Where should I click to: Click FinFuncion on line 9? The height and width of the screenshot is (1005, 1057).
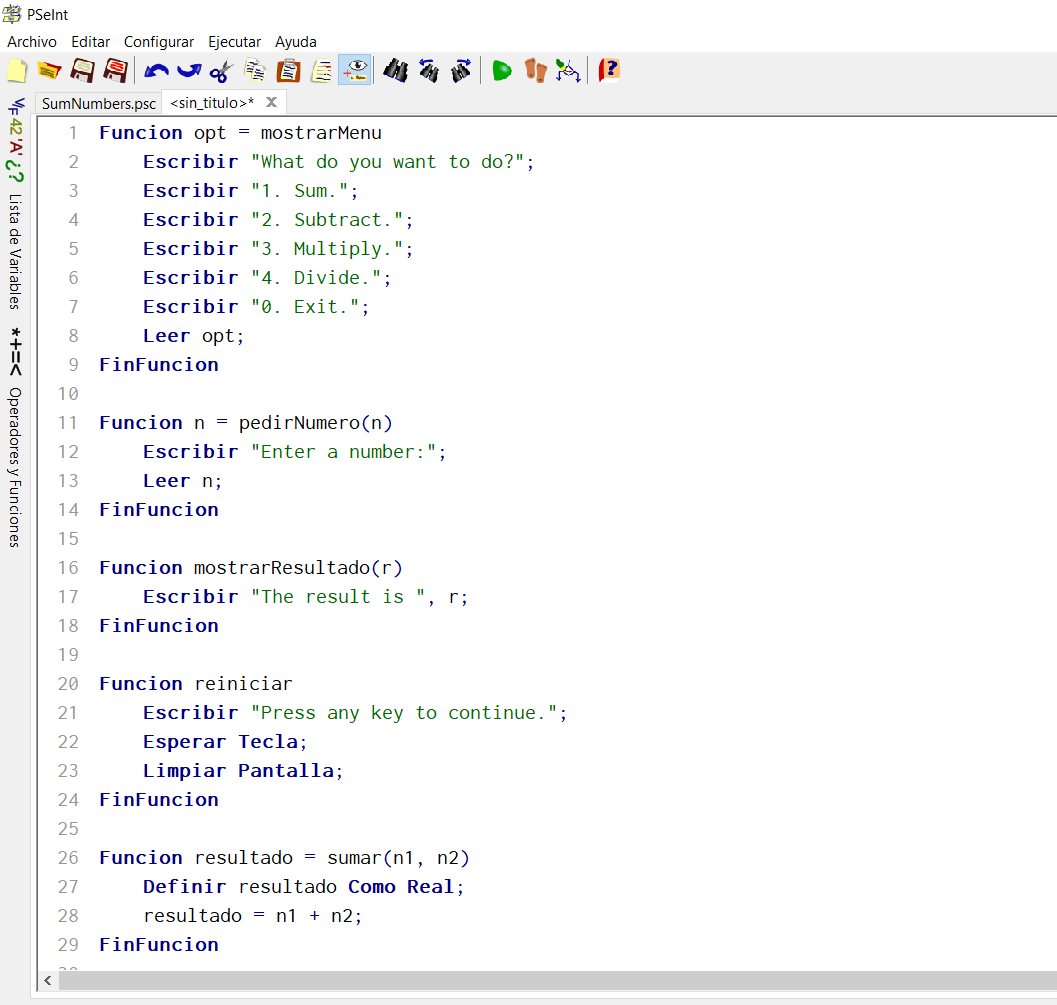(x=159, y=365)
